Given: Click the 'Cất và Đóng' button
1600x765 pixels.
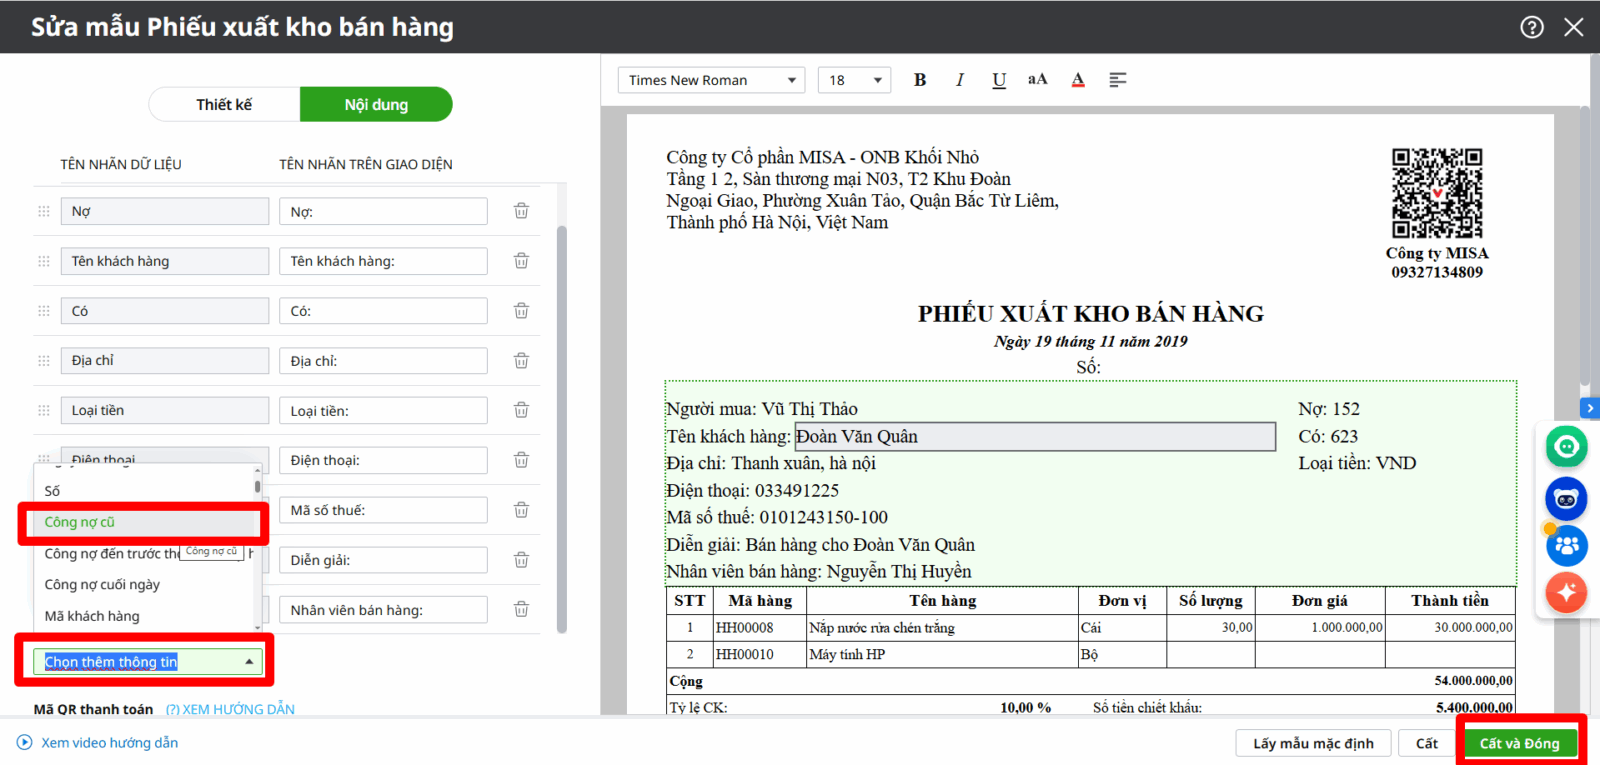Looking at the screenshot, I should (1519, 743).
